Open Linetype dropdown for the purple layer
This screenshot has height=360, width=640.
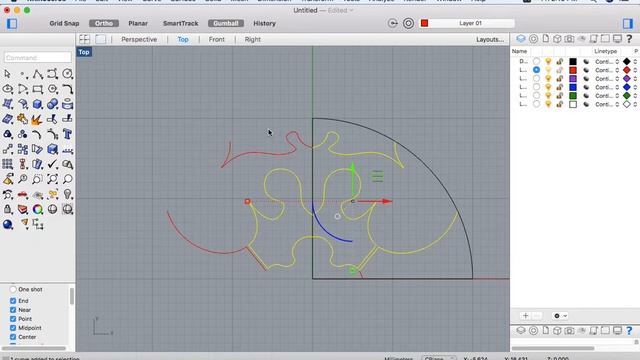[607, 78]
